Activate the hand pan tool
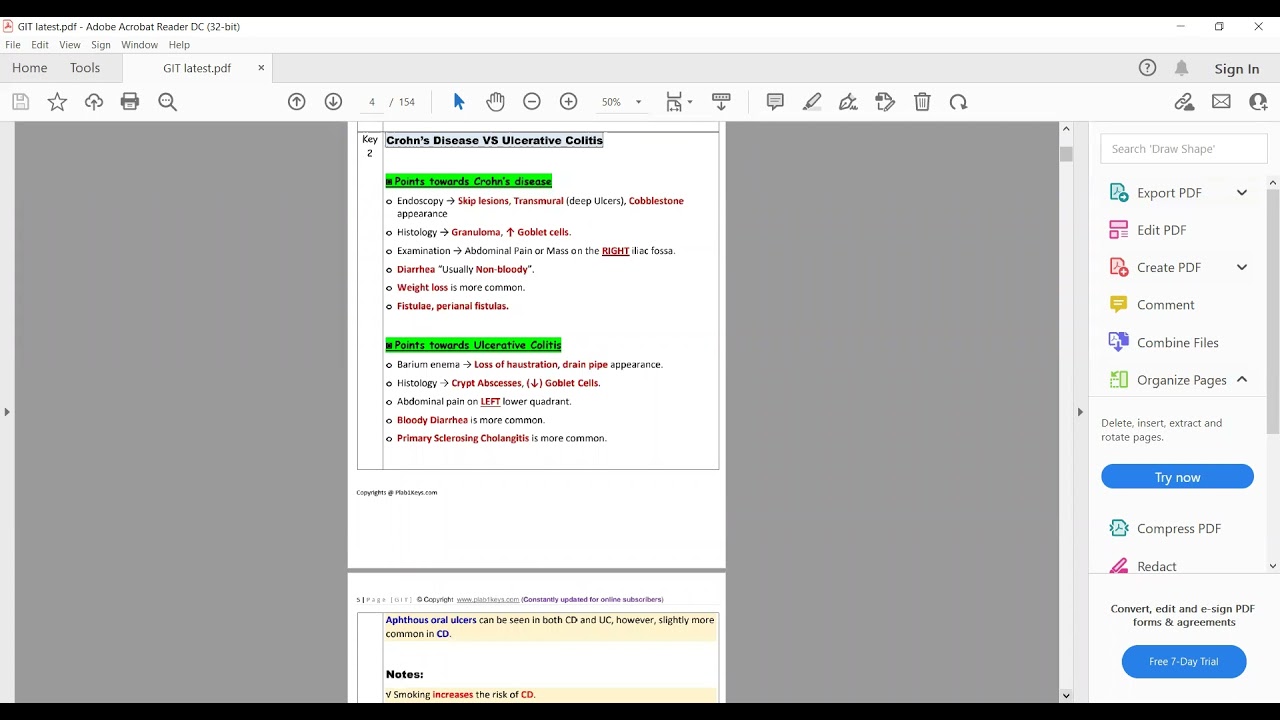This screenshot has width=1280, height=720. tap(495, 102)
